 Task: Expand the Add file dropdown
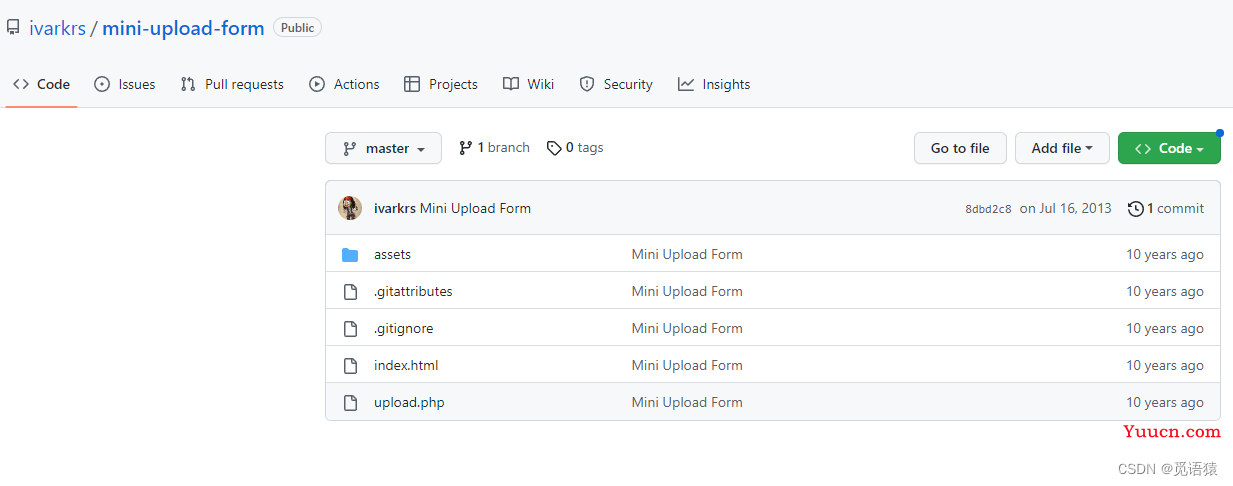tap(1061, 148)
